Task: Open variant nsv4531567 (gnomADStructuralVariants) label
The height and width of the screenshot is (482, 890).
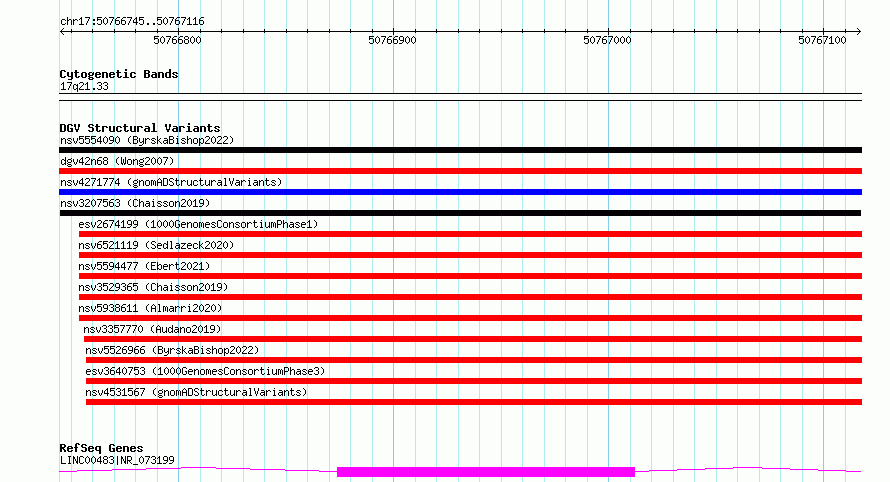Action: (196, 392)
